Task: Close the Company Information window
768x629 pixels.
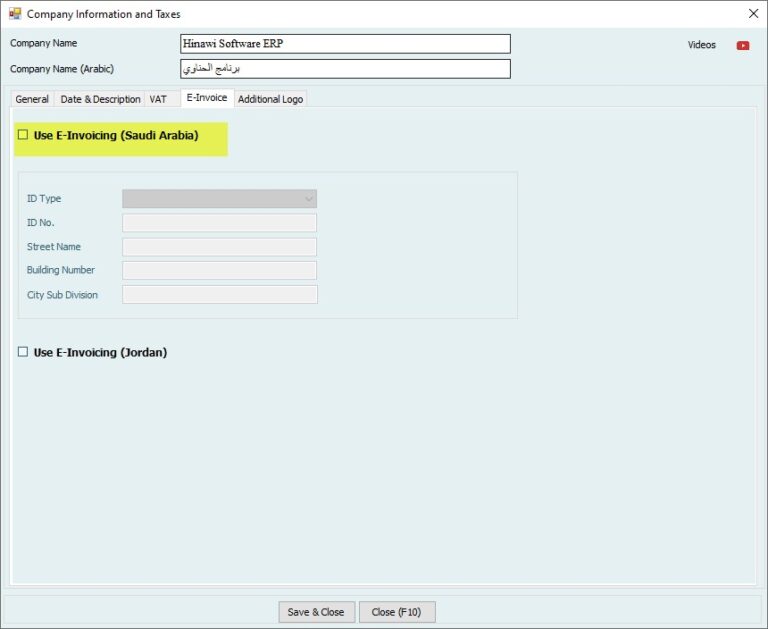Action: point(753,13)
